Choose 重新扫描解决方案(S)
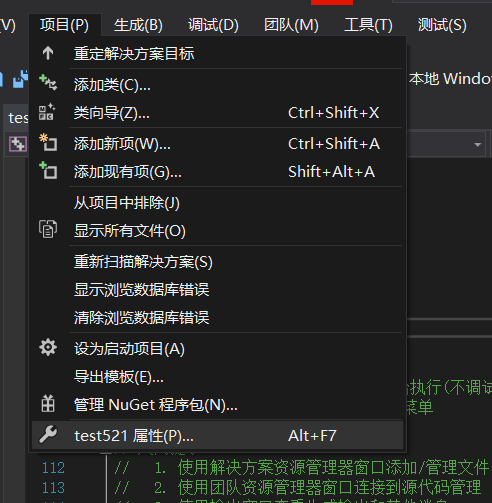The width and height of the screenshot is (492, 503). pos(217,262)
